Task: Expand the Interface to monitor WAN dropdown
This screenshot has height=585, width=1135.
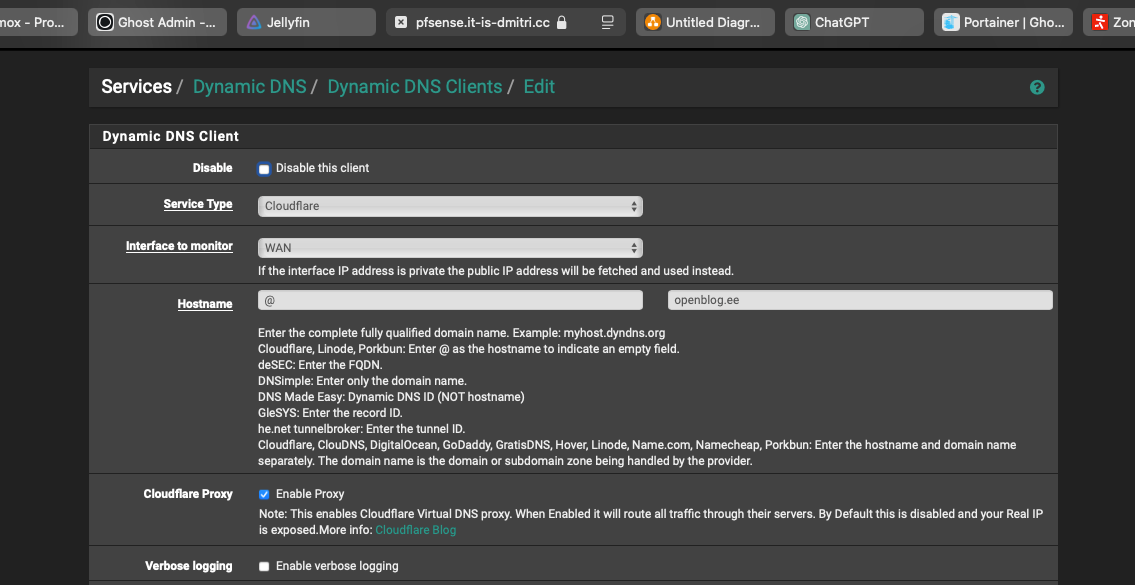Action: pos(450,248)
